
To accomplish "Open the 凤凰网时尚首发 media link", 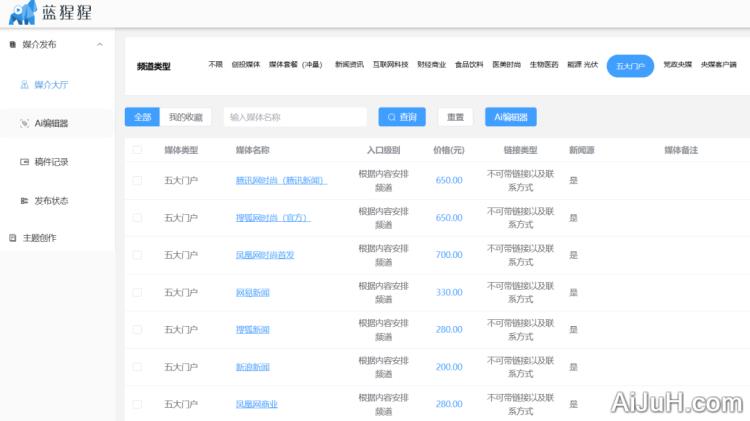I will (265, 255).
